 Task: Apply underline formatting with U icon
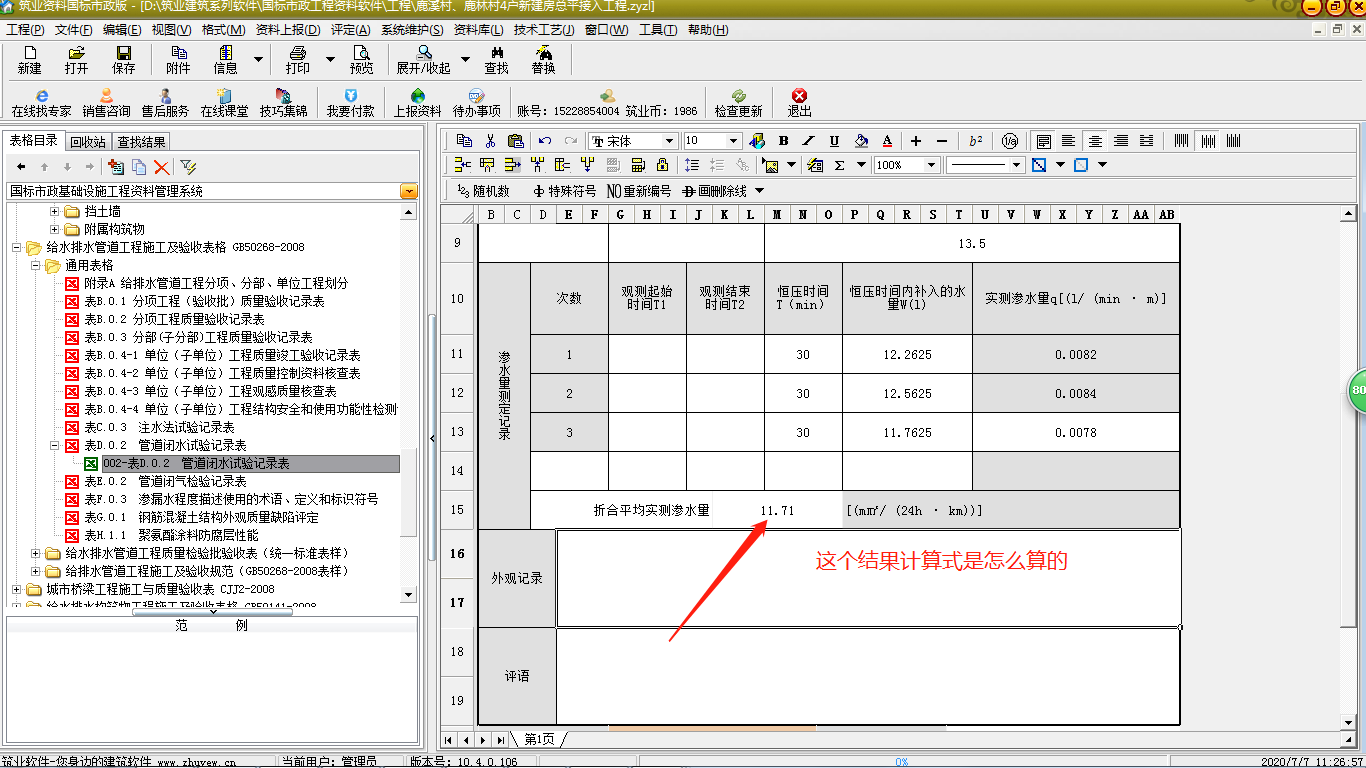834,141
